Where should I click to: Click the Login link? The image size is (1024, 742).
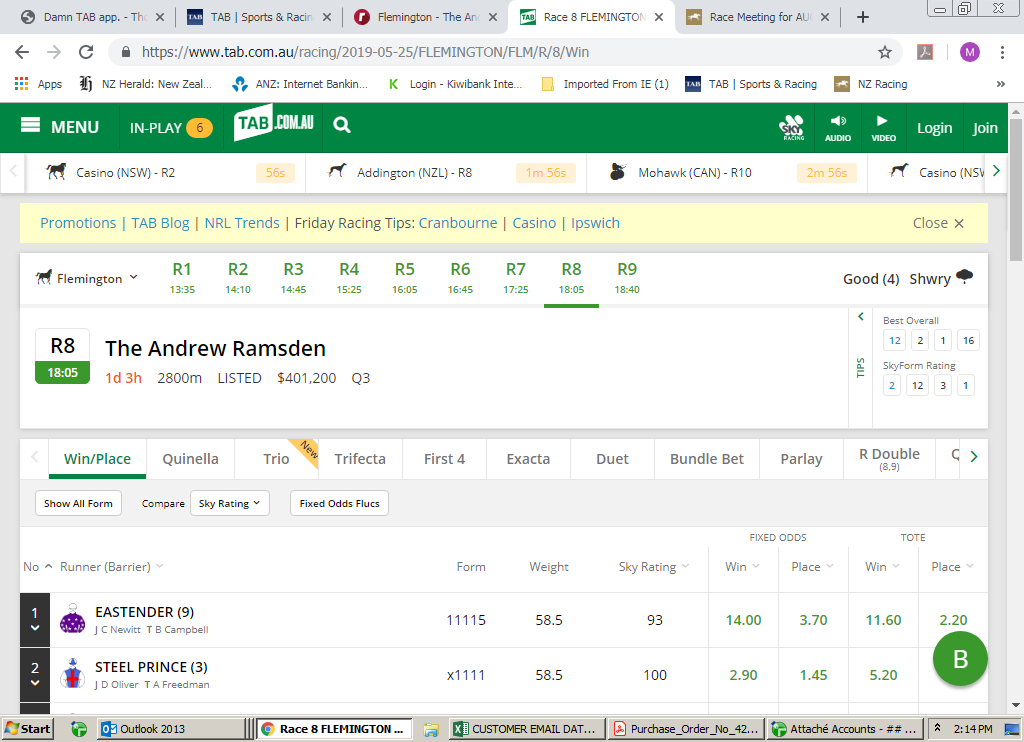click(x=935, y=128)
